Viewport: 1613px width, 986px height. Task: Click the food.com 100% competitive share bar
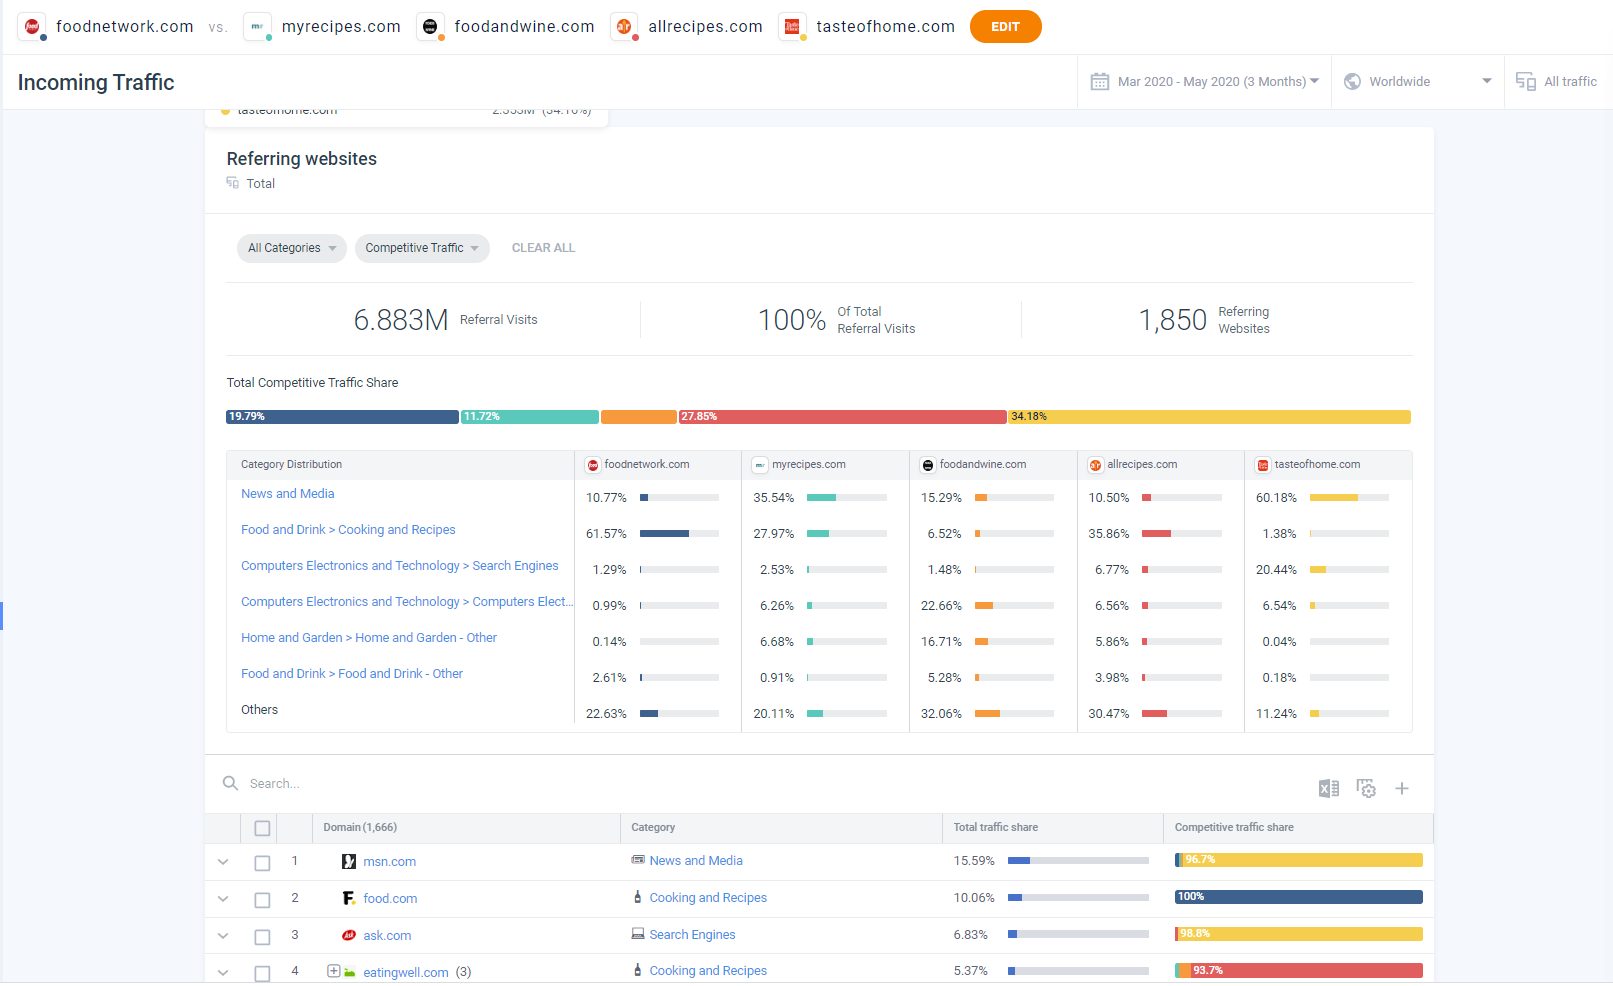coord(1299,897)
